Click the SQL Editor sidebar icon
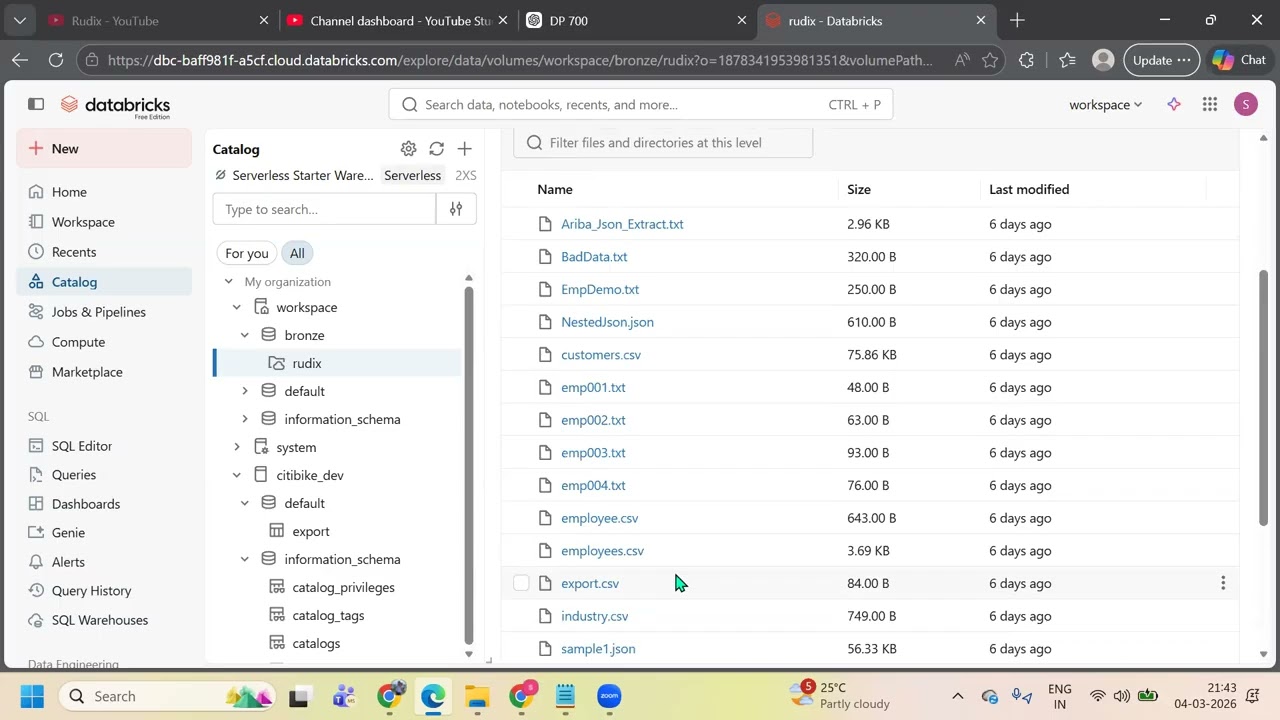The width and height of the screenshot is (1280, 720). (36, 446)
